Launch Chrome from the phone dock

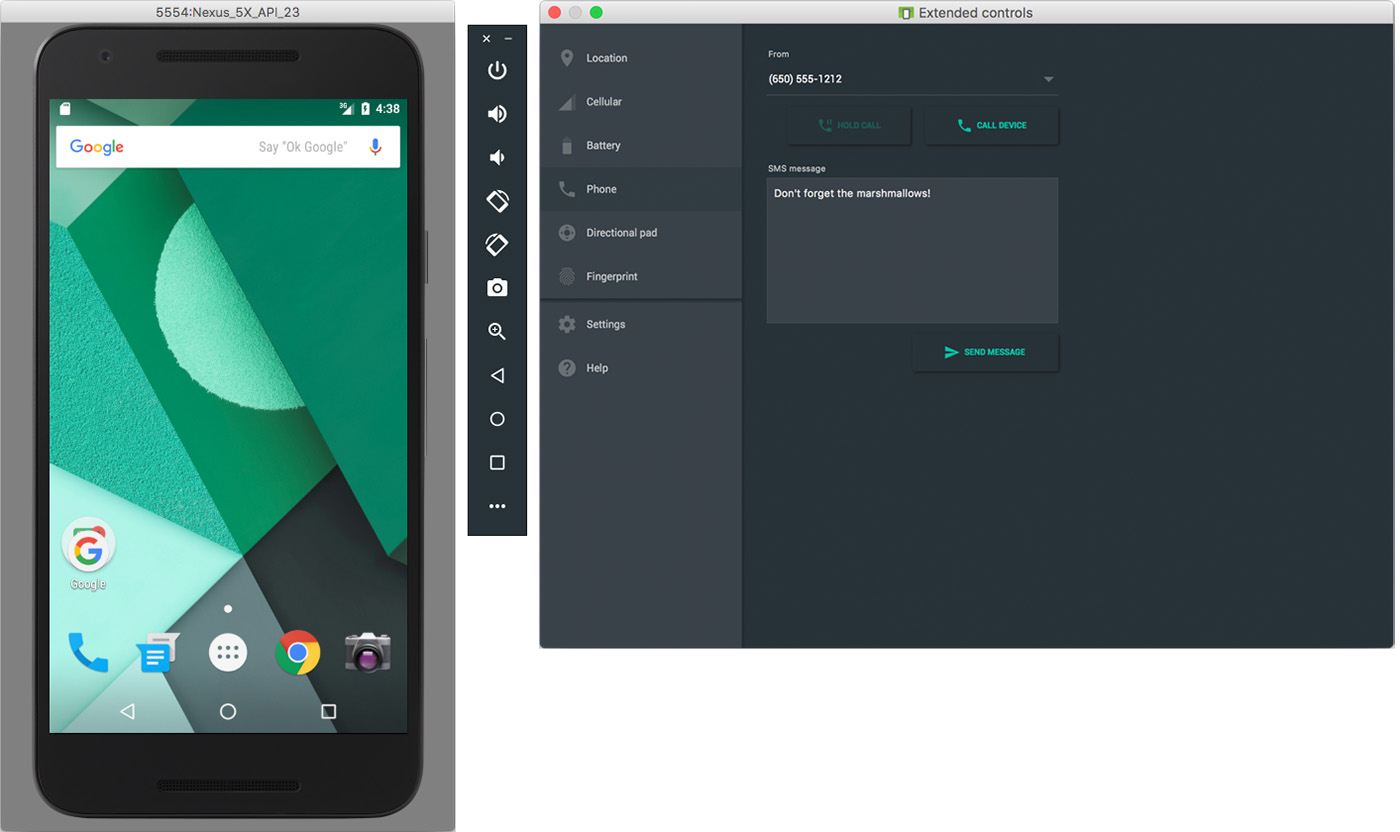click(297, 653)
